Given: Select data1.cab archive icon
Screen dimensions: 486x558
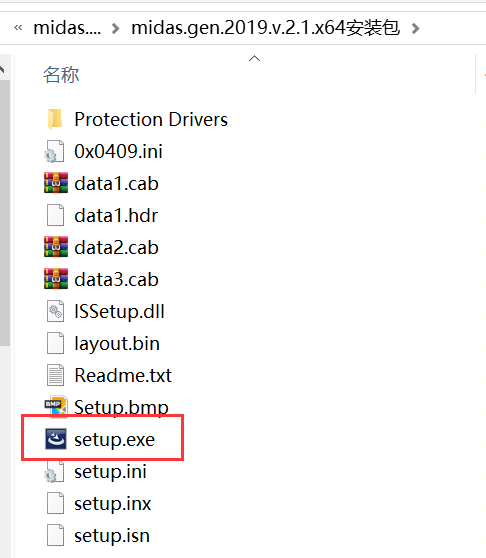Looking at the screenshot, I should (56, 183).
